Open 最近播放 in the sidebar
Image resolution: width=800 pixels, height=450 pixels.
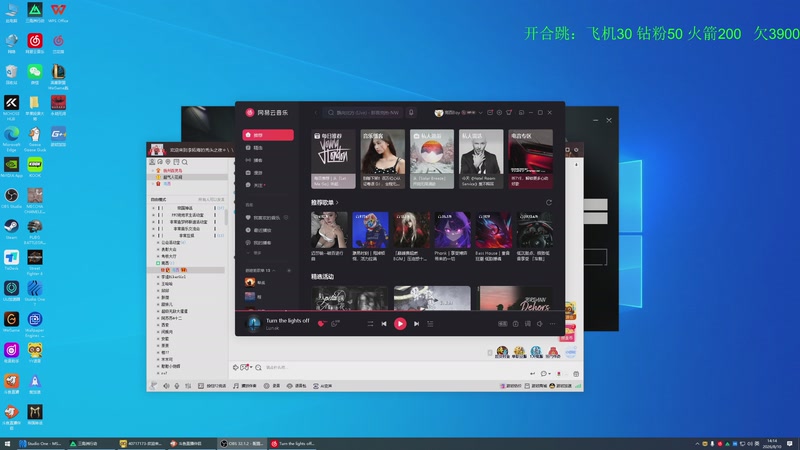click(268, 230)
